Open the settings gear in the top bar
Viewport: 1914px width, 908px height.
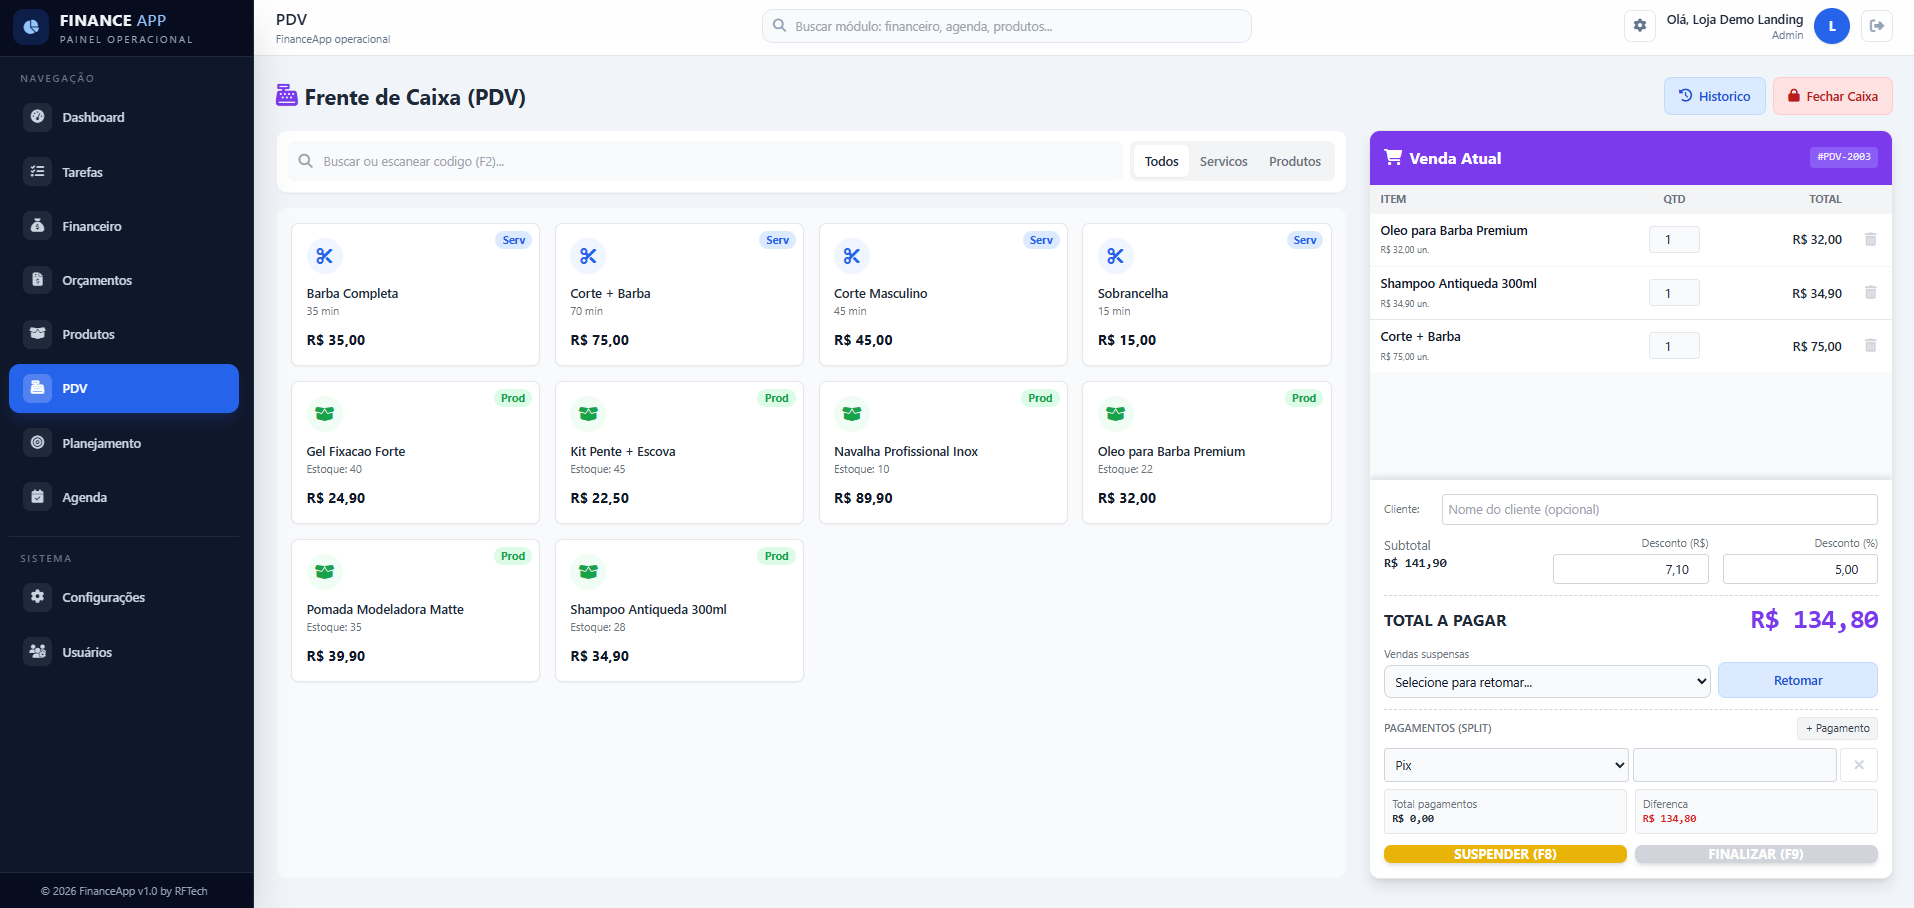tap(1640, 26)
